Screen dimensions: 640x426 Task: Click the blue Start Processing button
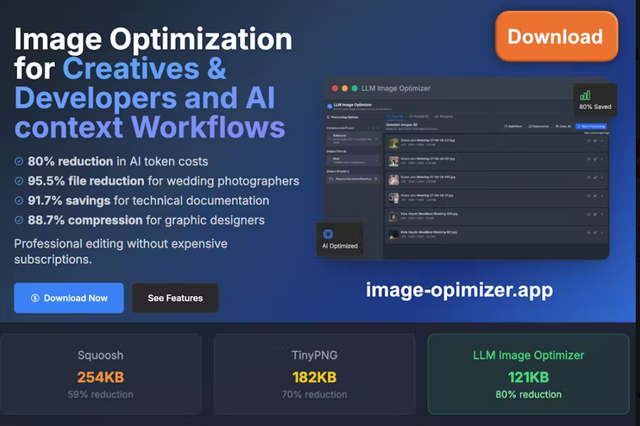coord(591,126)
